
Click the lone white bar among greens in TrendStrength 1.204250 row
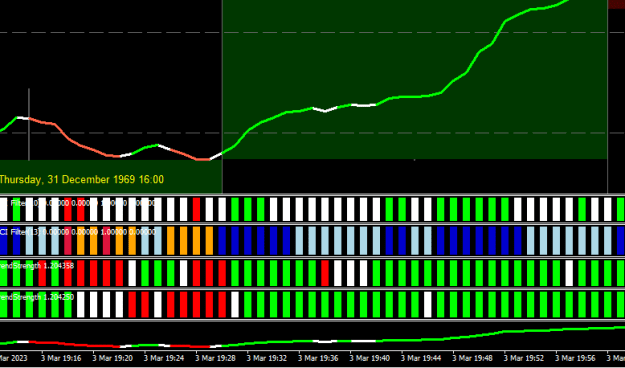[x=428, y=304]
